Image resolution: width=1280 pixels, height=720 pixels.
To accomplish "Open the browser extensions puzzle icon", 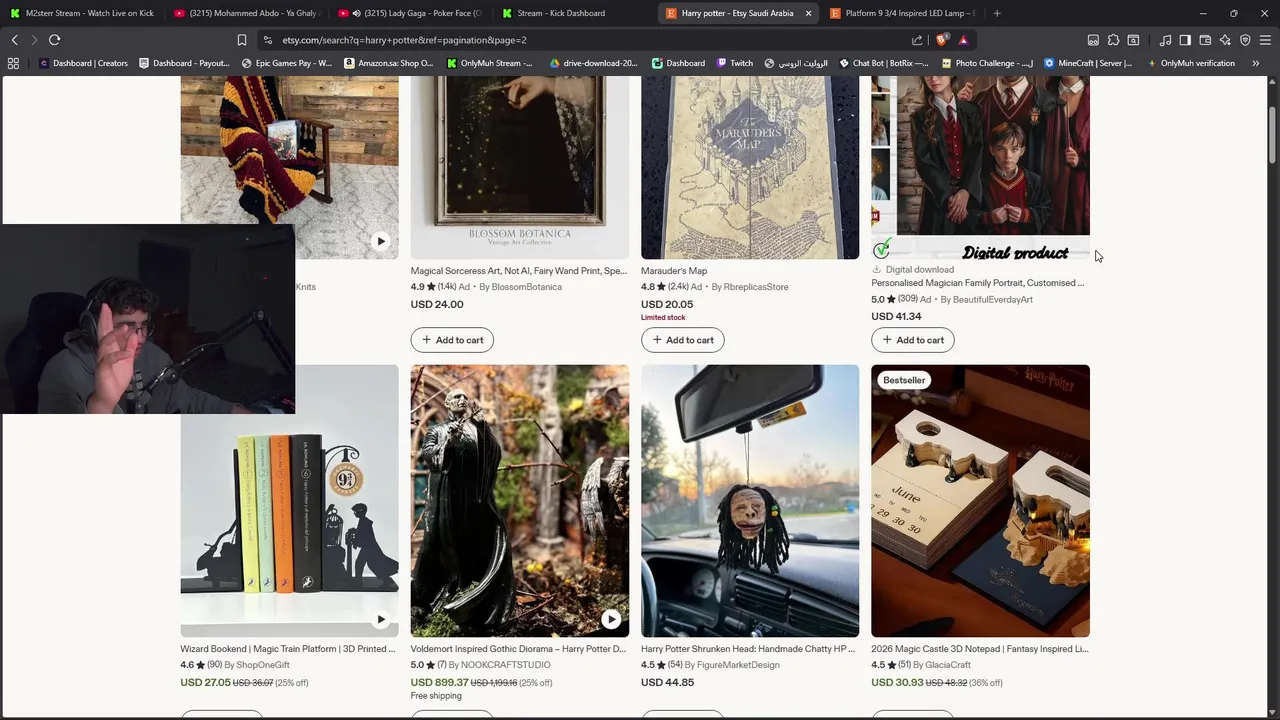I will [x=1113, y=40].
